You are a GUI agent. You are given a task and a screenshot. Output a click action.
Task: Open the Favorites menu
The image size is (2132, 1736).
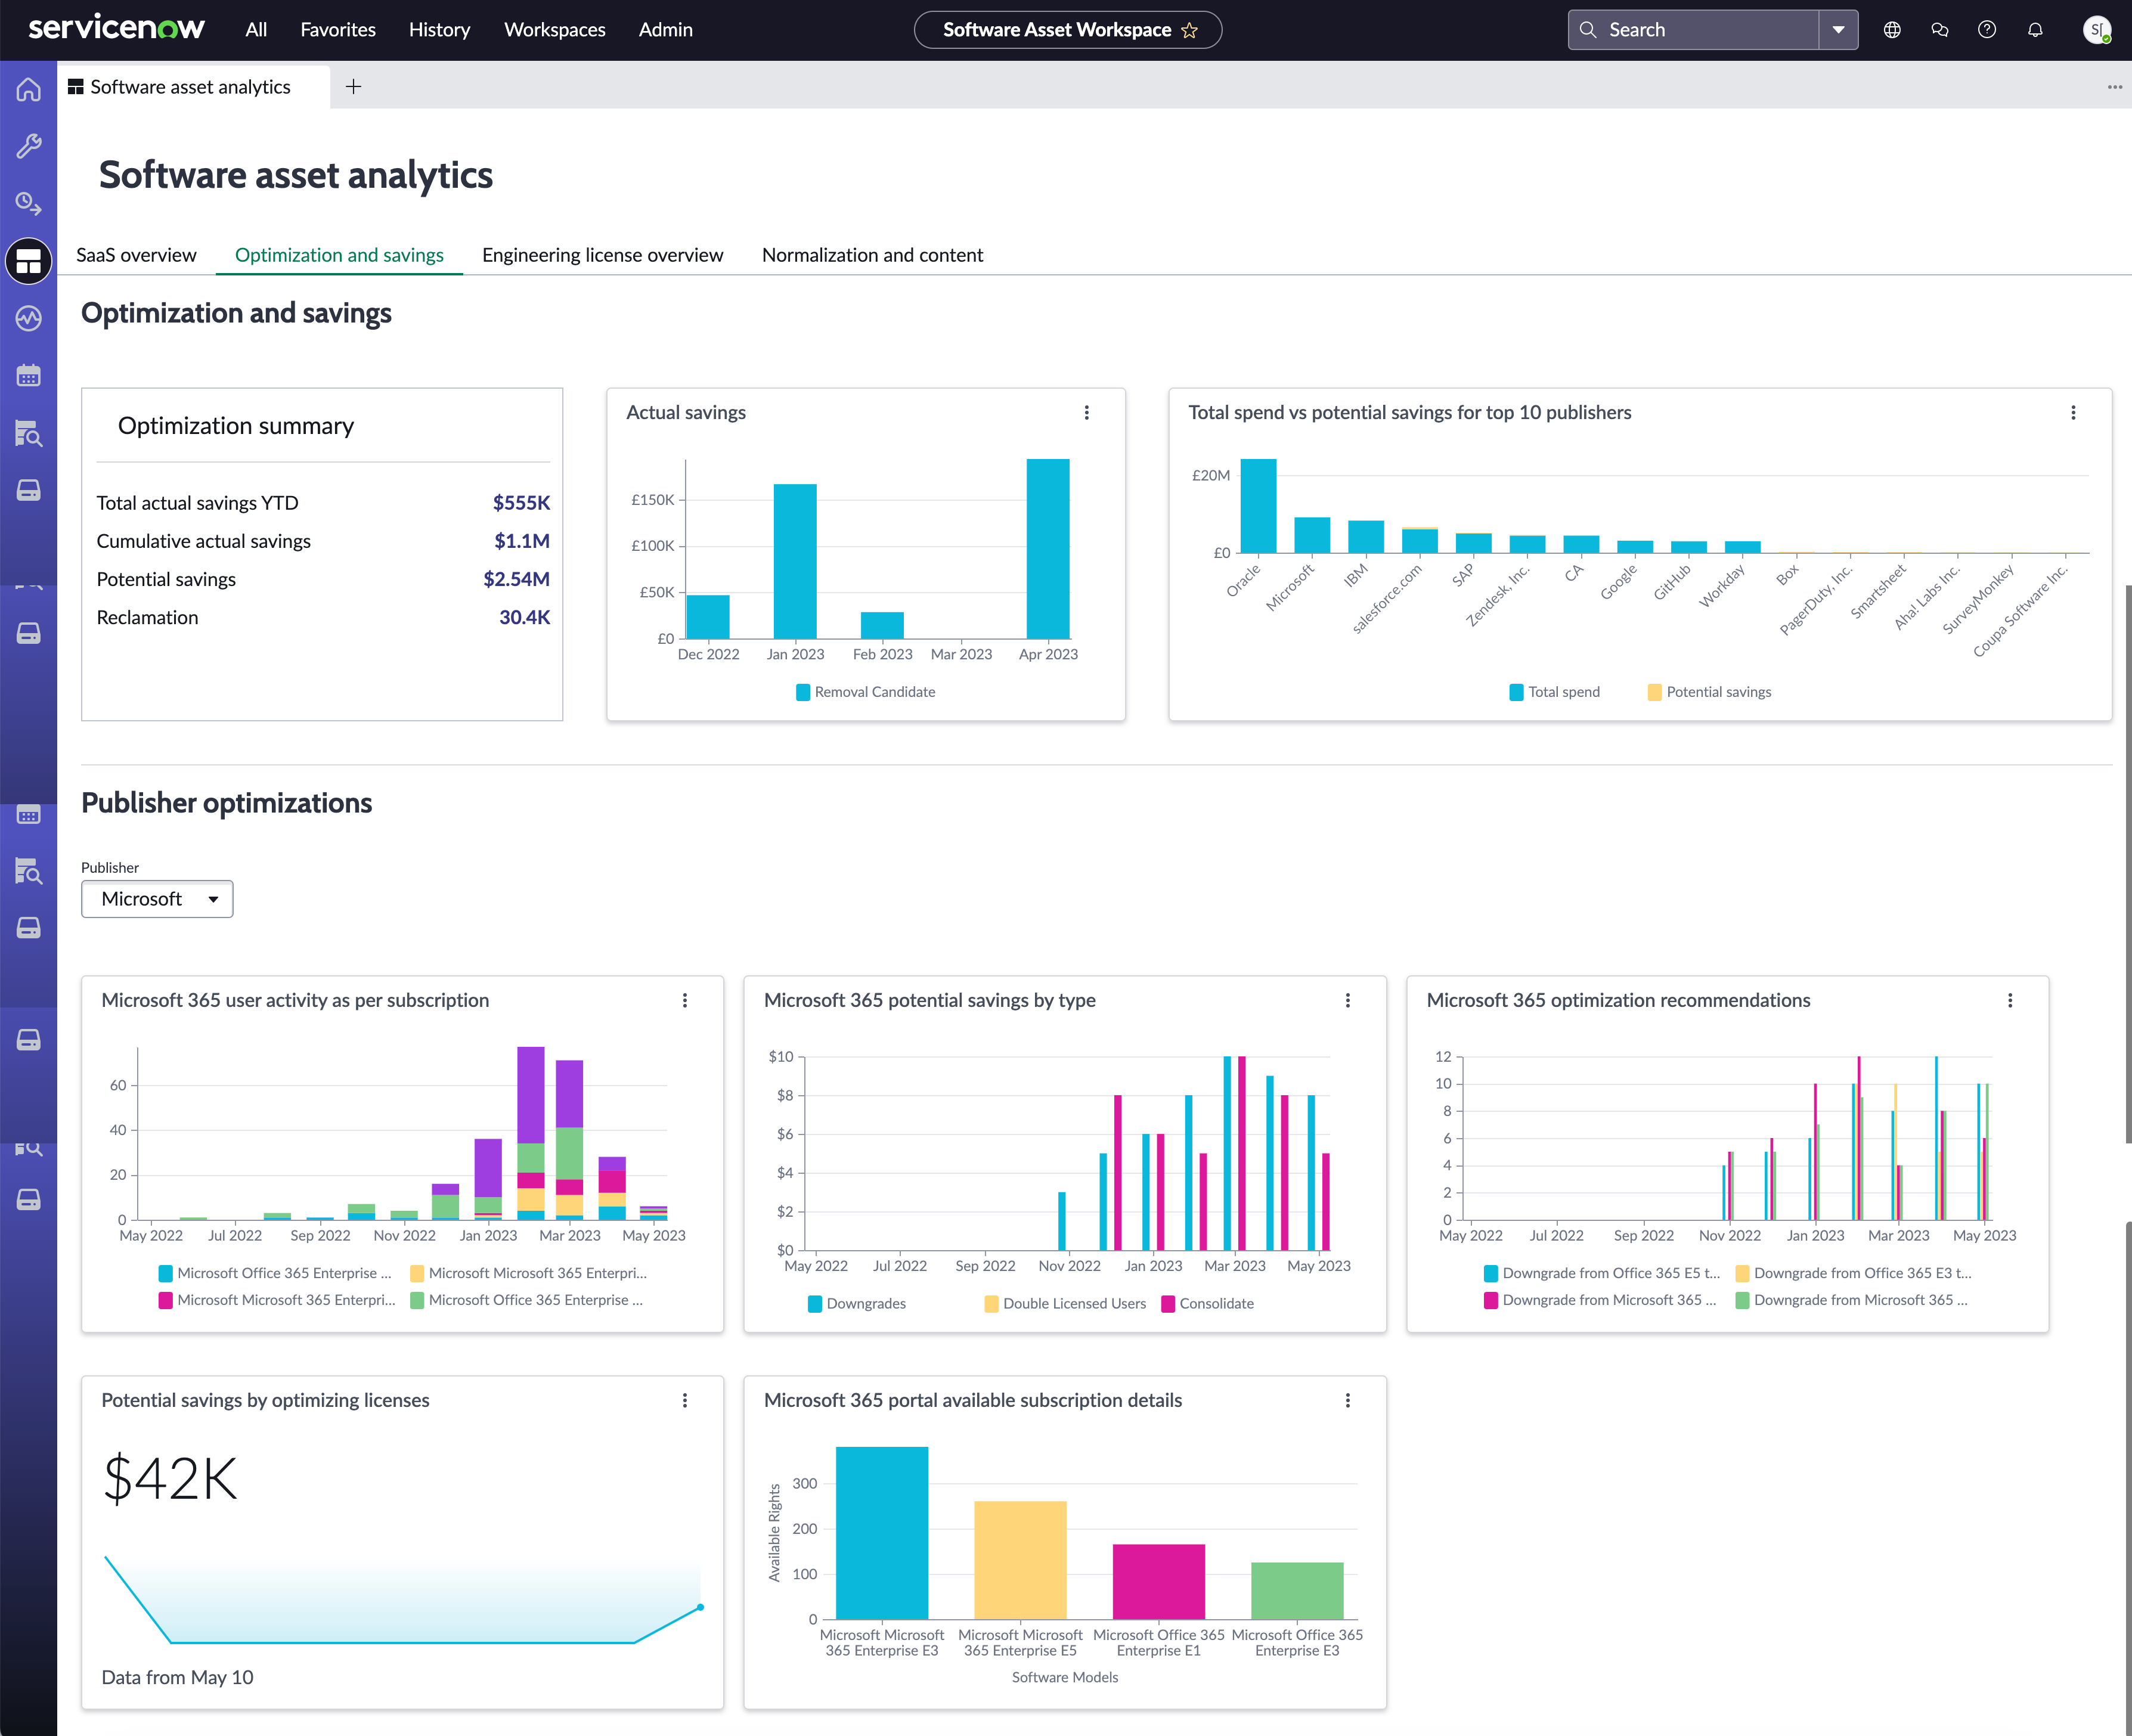coord(338,30)
